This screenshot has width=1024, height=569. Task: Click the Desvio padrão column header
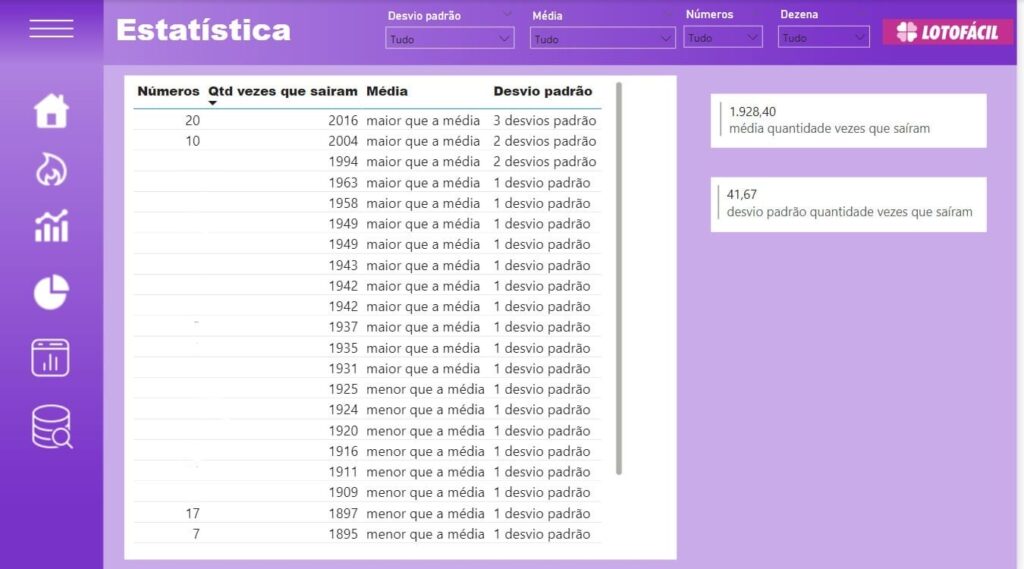tap(542, 91)
